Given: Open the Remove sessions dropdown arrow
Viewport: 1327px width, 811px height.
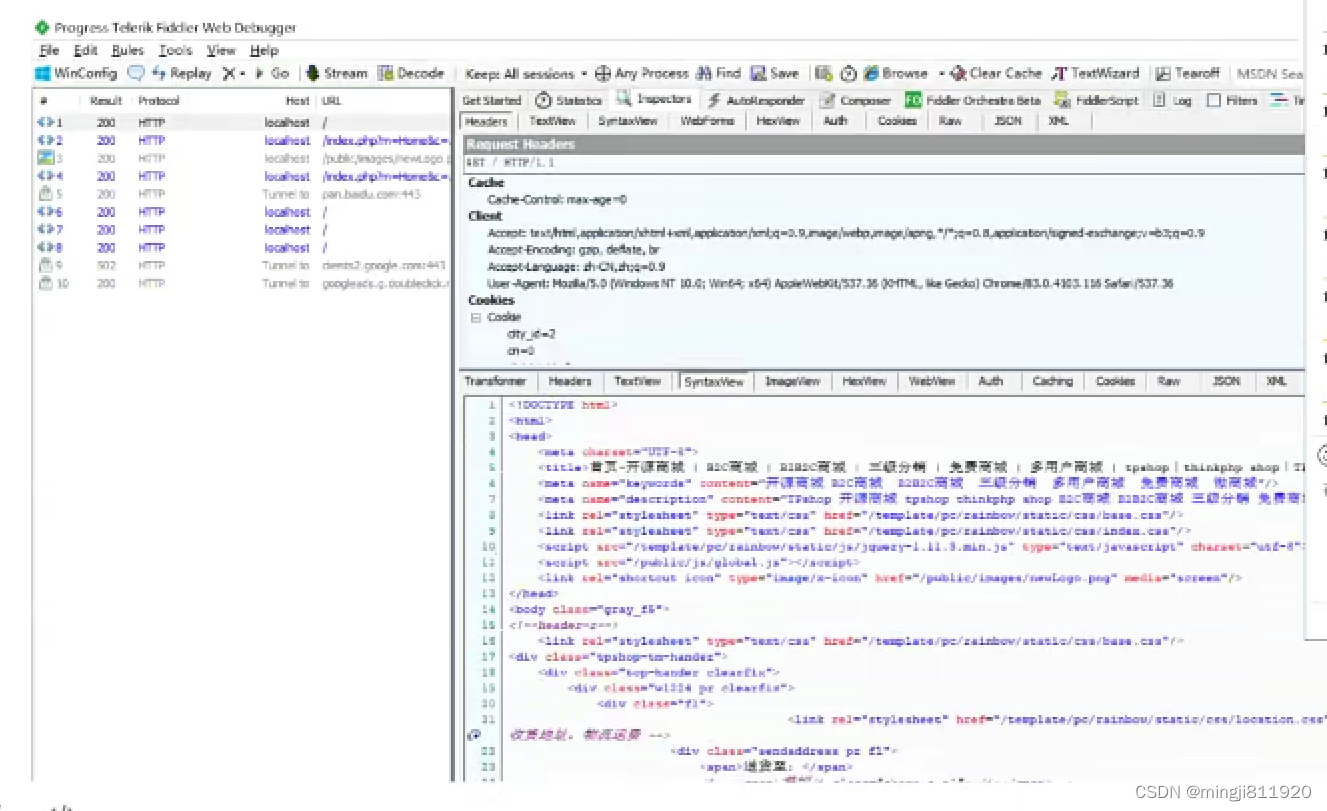Looking at the screenshot, I should tap(242, 73).
